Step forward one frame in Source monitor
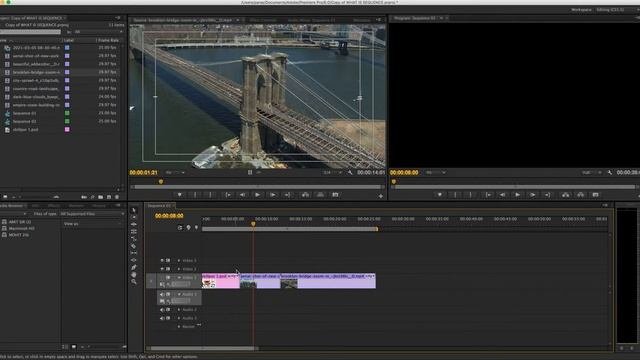Viewport: 640px width, 360px height. coord(273,195)
